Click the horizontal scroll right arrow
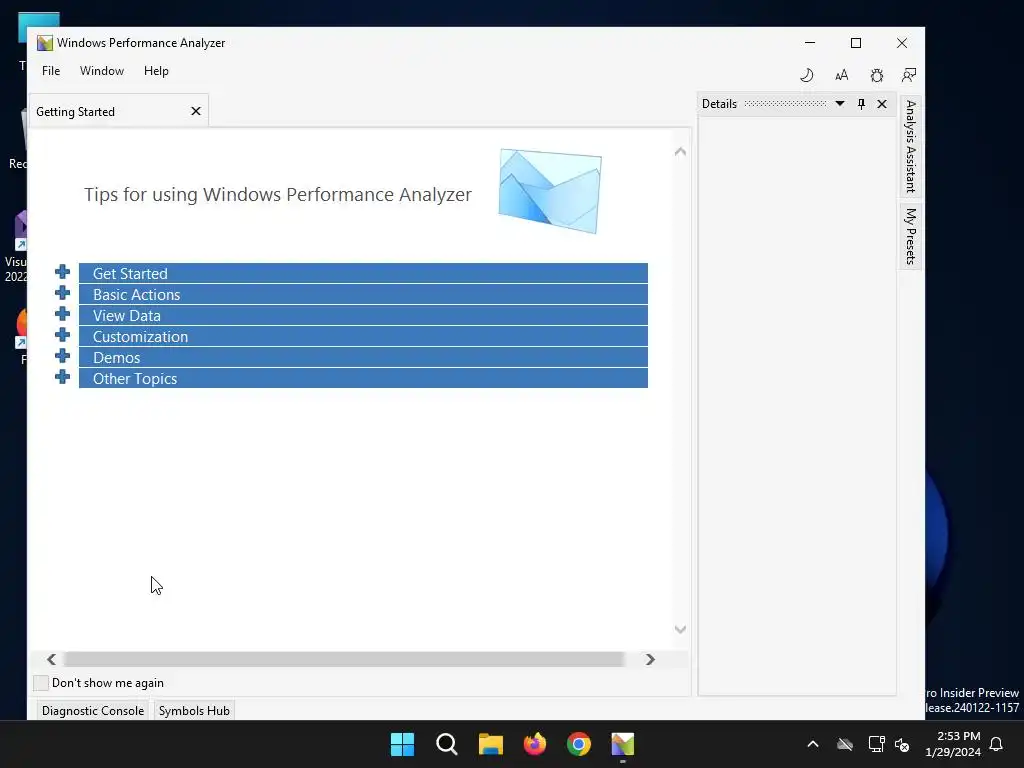This screenshot has height=768, width=1024. [650, 659]
